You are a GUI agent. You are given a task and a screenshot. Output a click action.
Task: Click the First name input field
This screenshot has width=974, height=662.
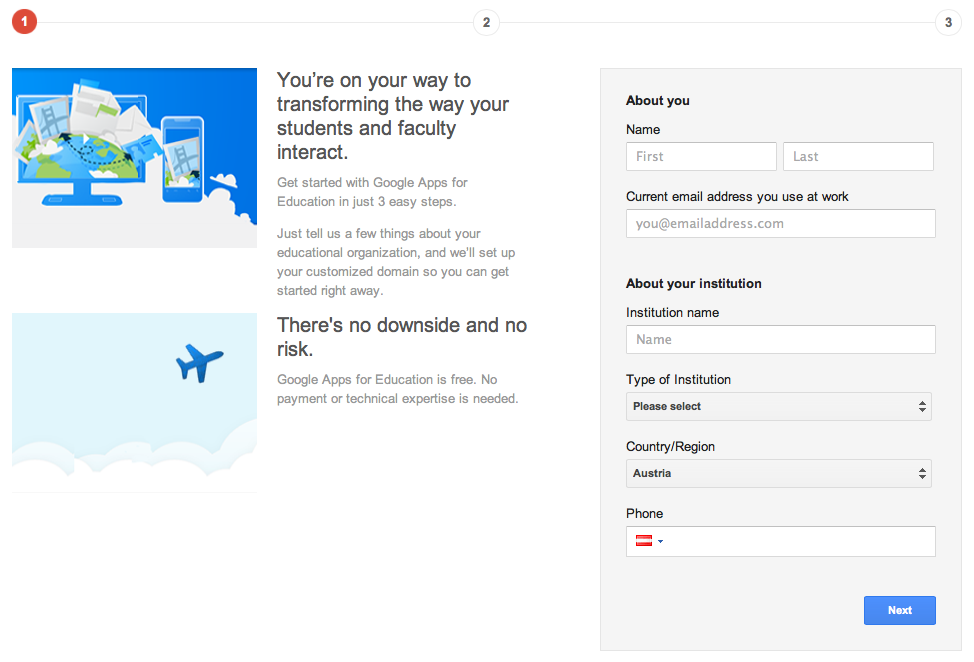701,156
